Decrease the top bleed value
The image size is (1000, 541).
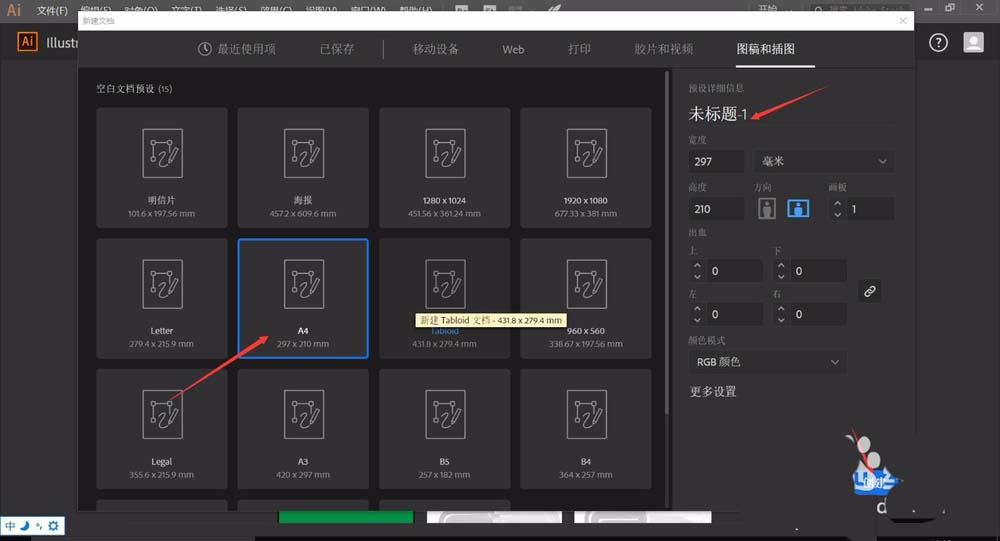click(x=697, y=276)
